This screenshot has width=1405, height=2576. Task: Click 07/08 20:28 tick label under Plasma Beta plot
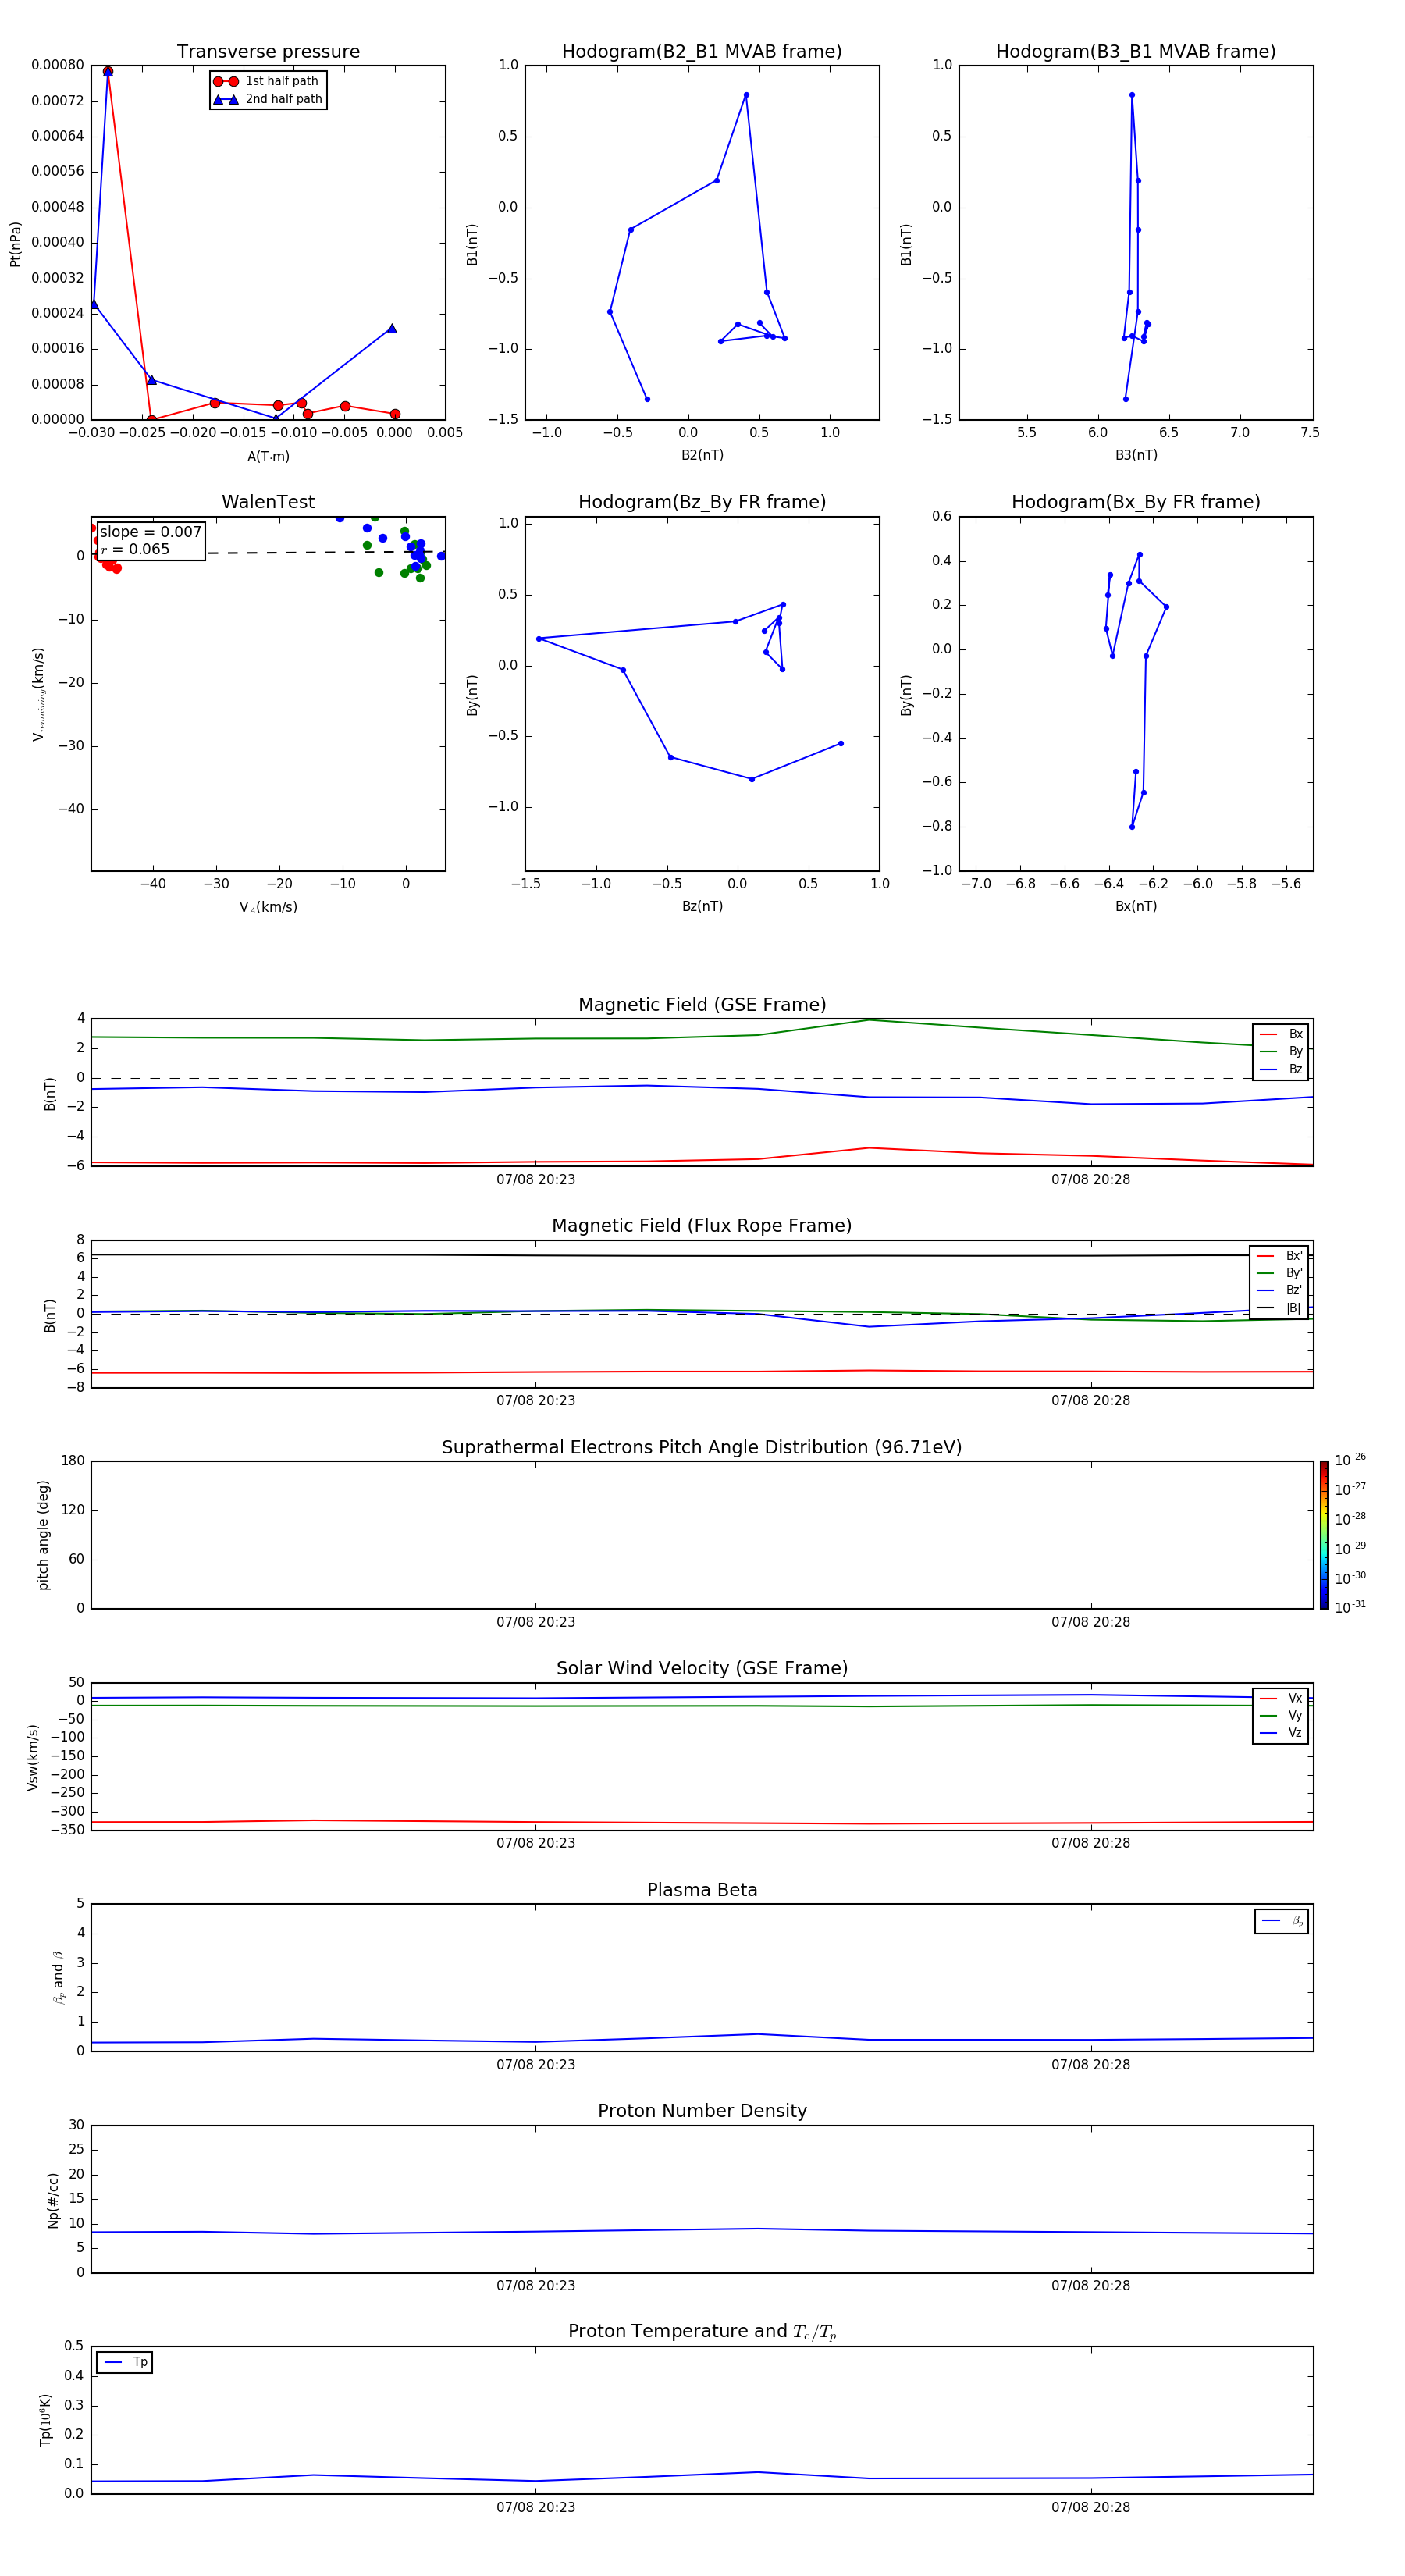1090,2064
